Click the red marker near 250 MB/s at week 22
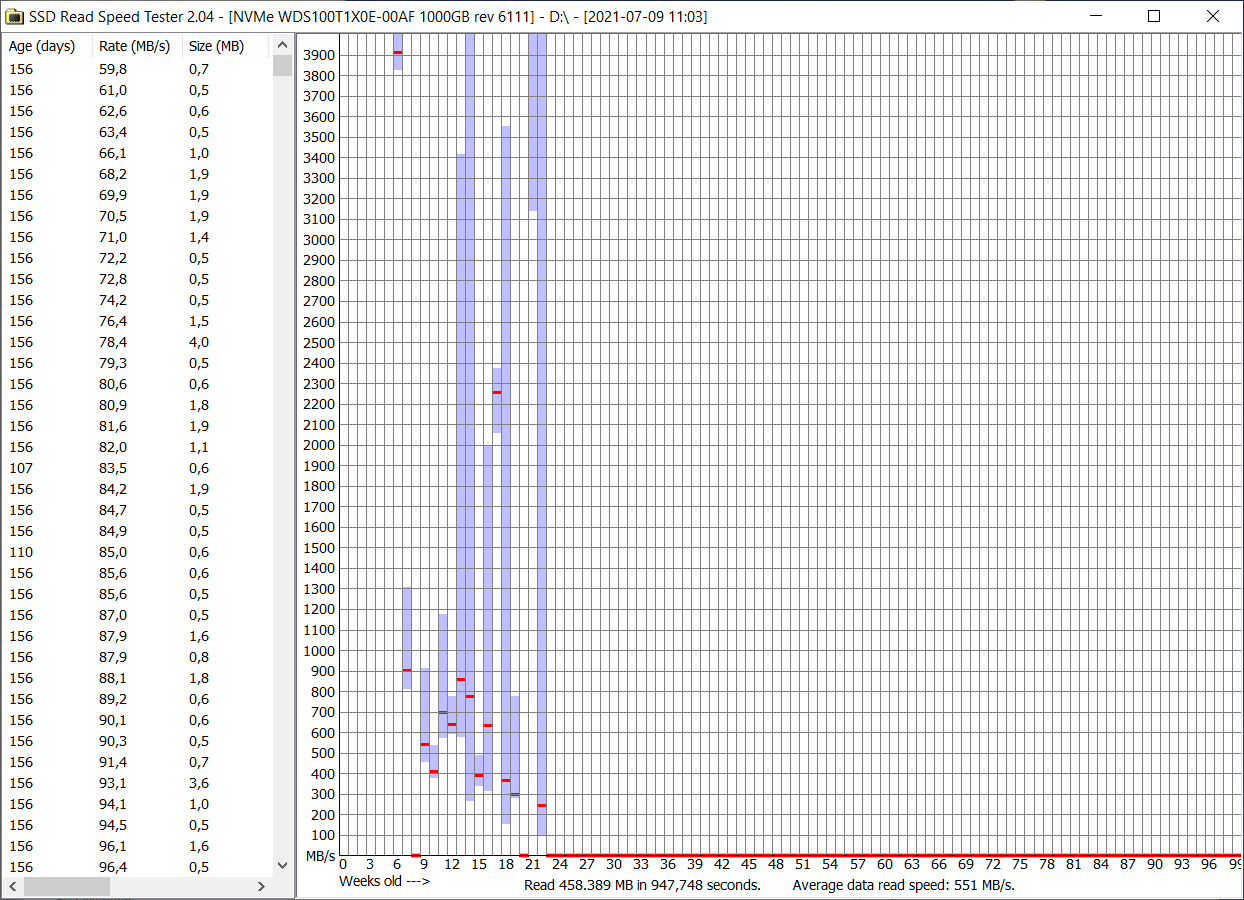1244x900 pixels. click(541, 805)
